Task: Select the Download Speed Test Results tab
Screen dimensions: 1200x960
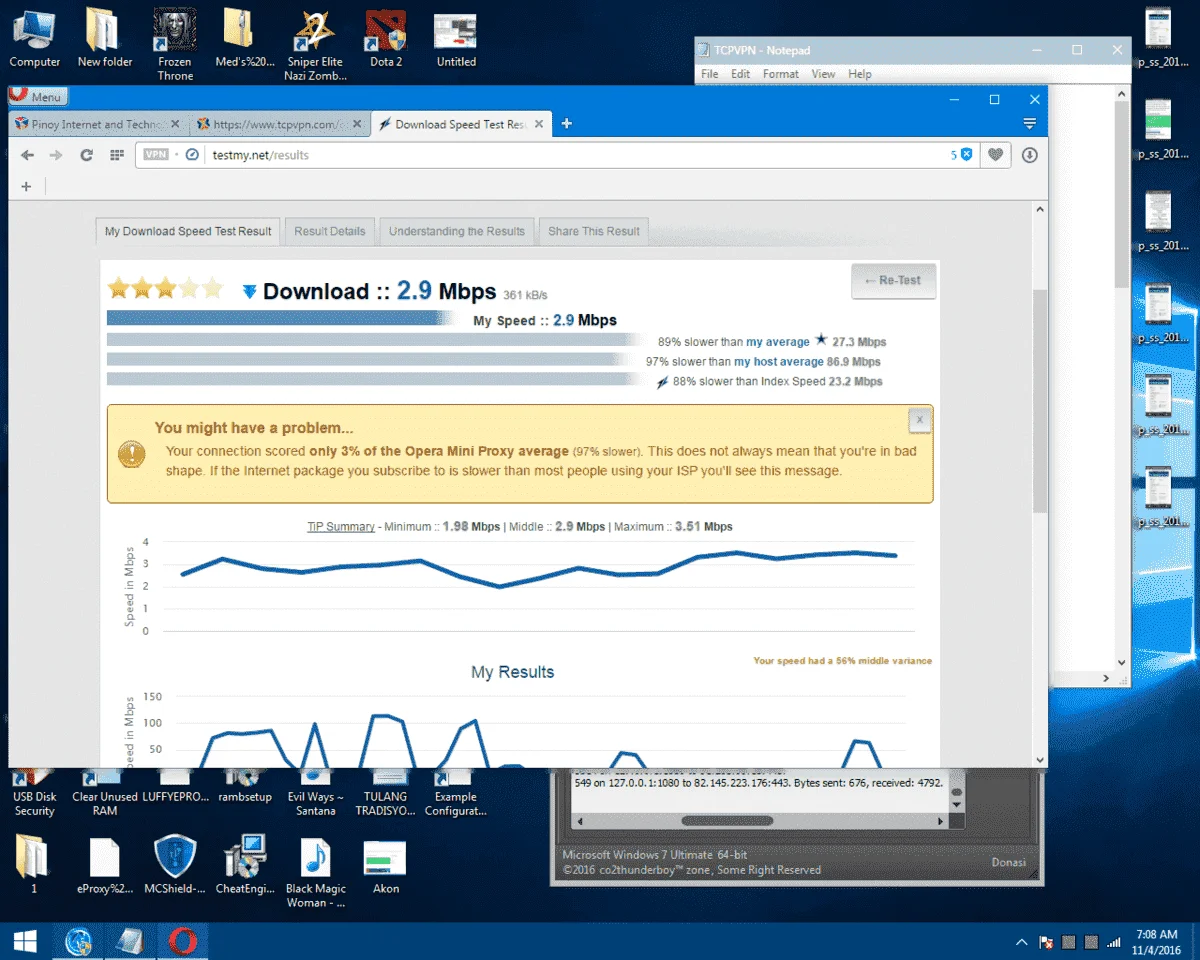Action: 460,124
